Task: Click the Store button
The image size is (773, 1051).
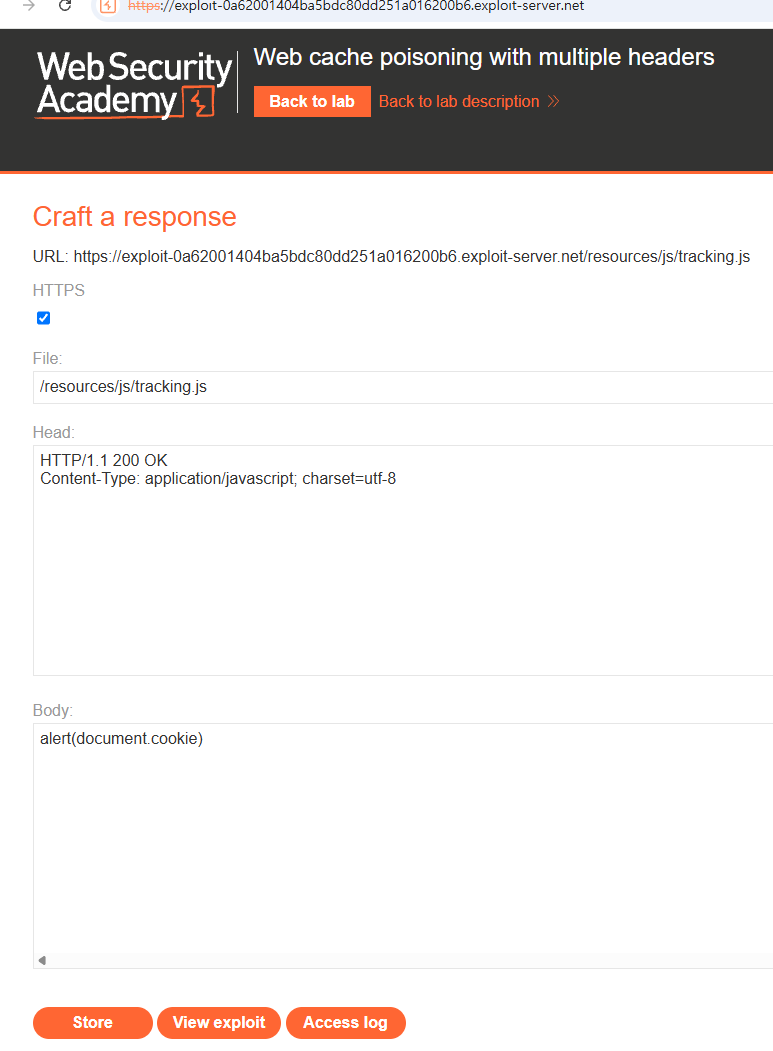Action: pyautogui.click(x=93, y=1022)
